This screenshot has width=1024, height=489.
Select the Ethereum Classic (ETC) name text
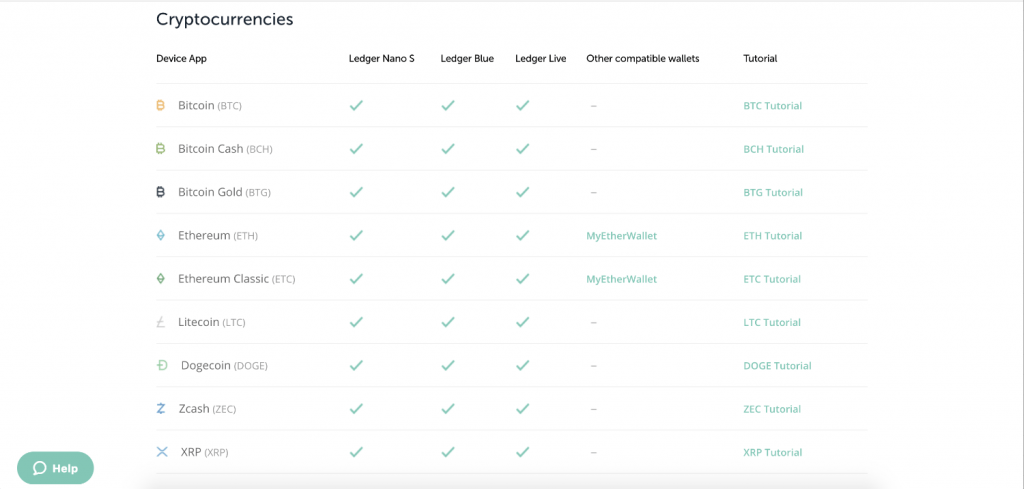coord(236,279)
